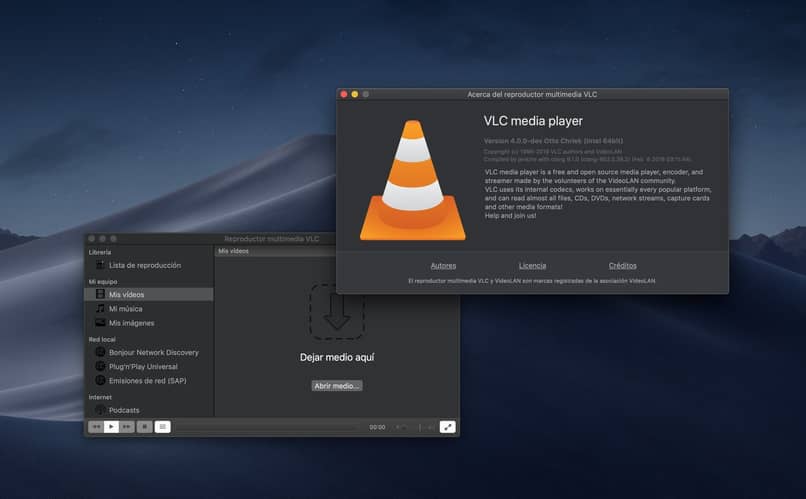Click the Reproductor multimedia VLC window title
This screenshot has height=499, width=806.
tap(271, 239)
